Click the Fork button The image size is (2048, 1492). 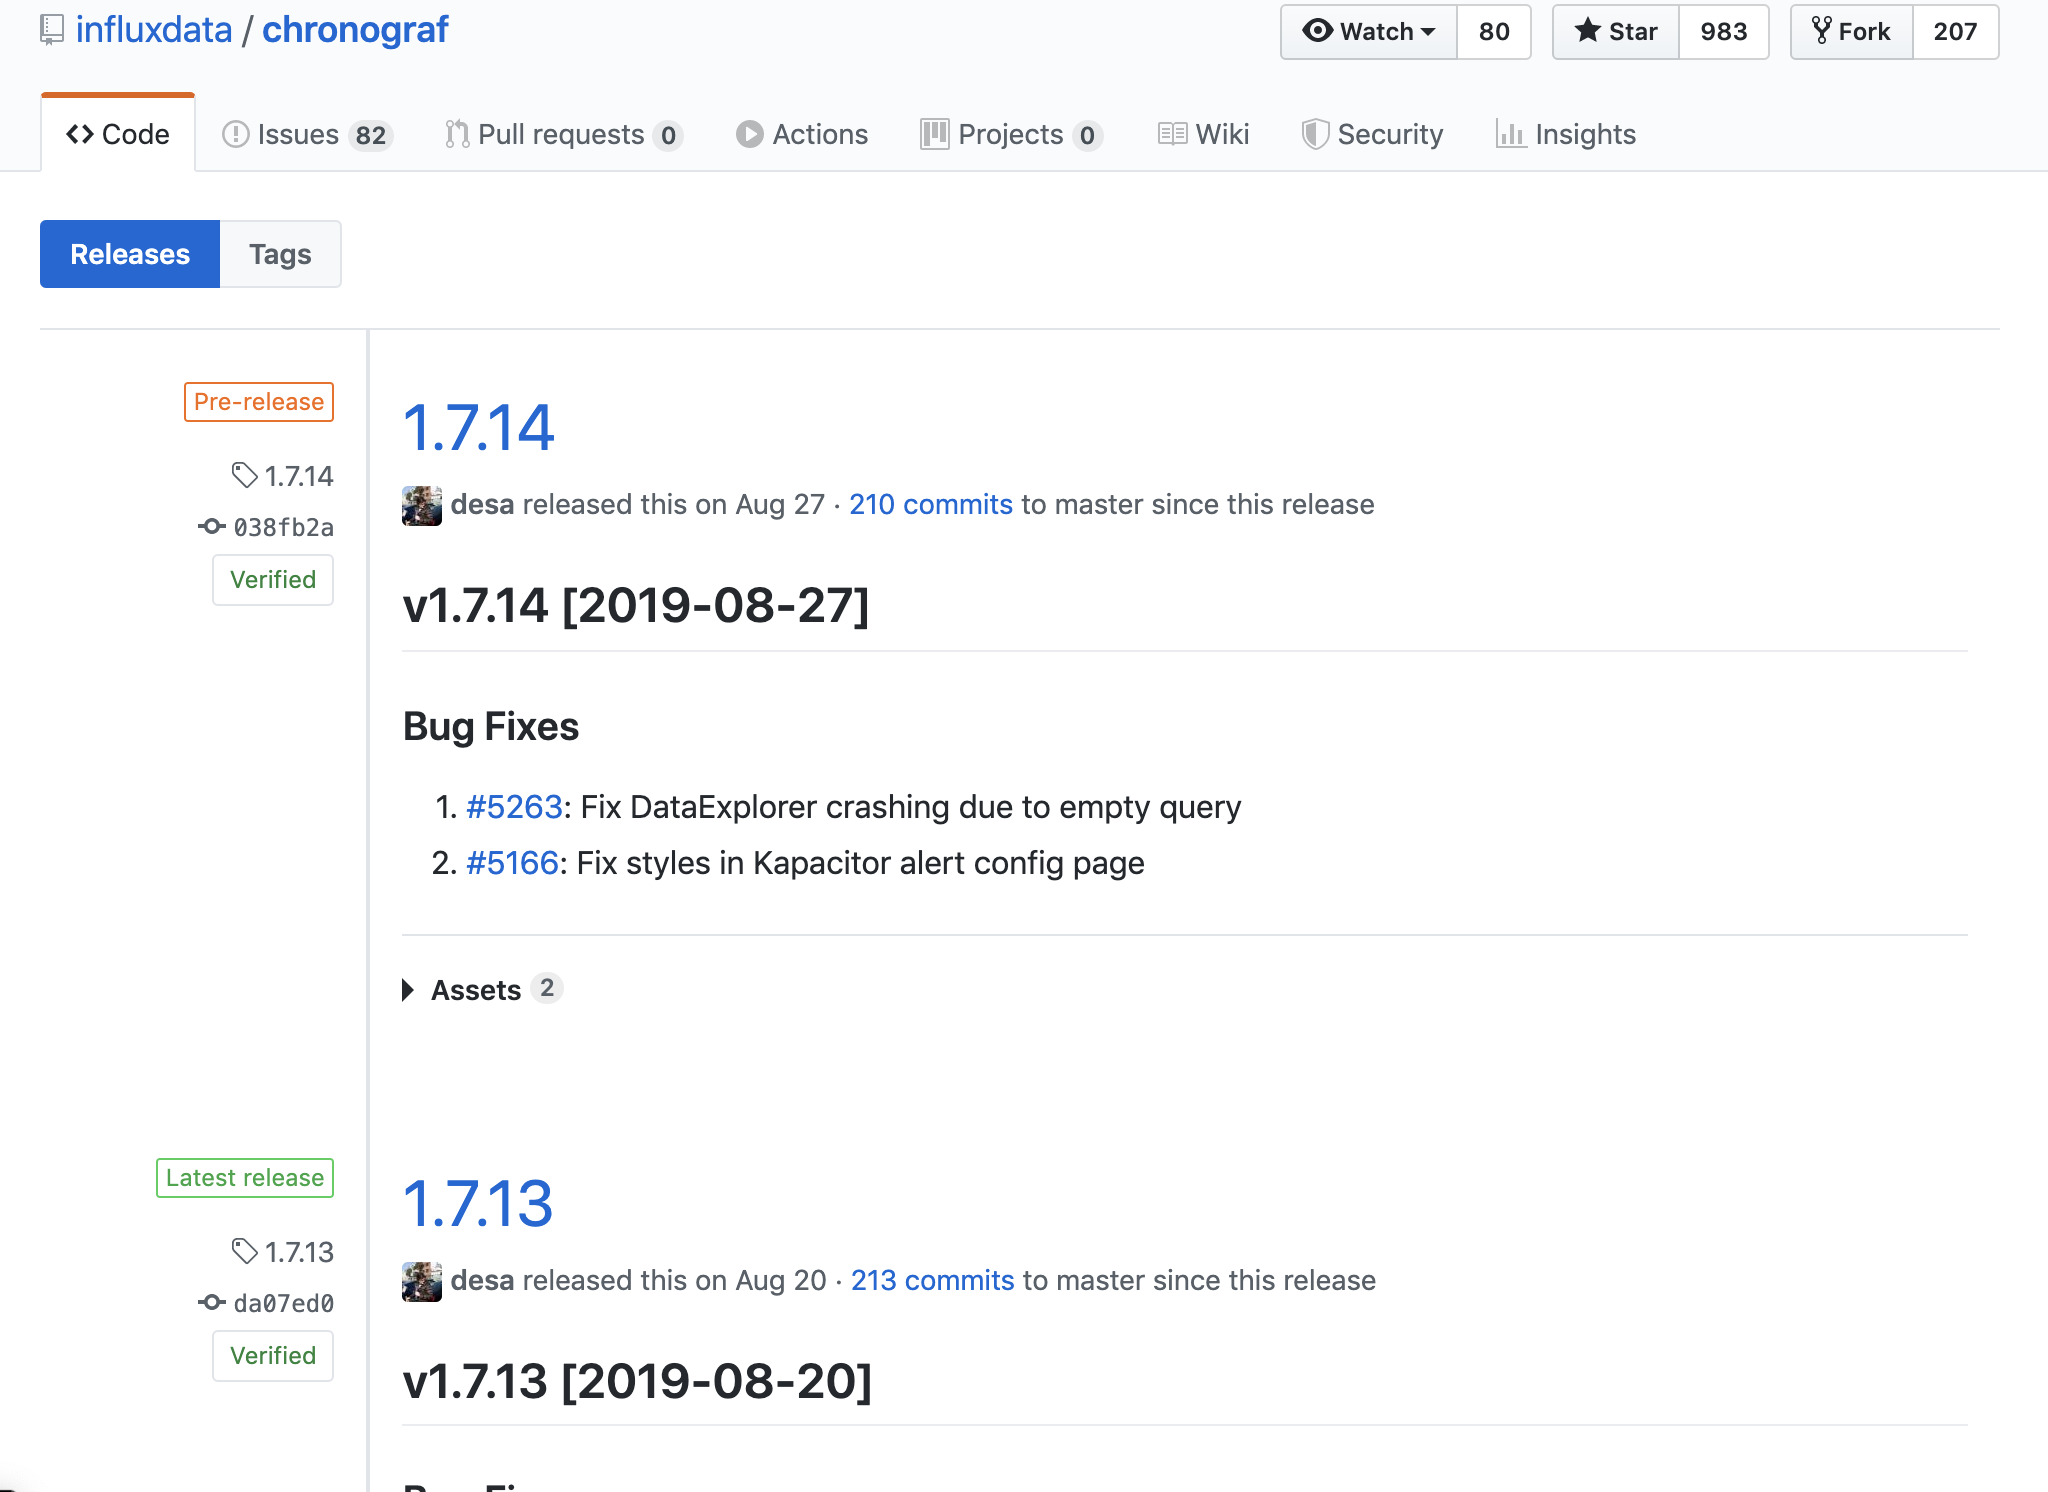[x=1852, y=32]
